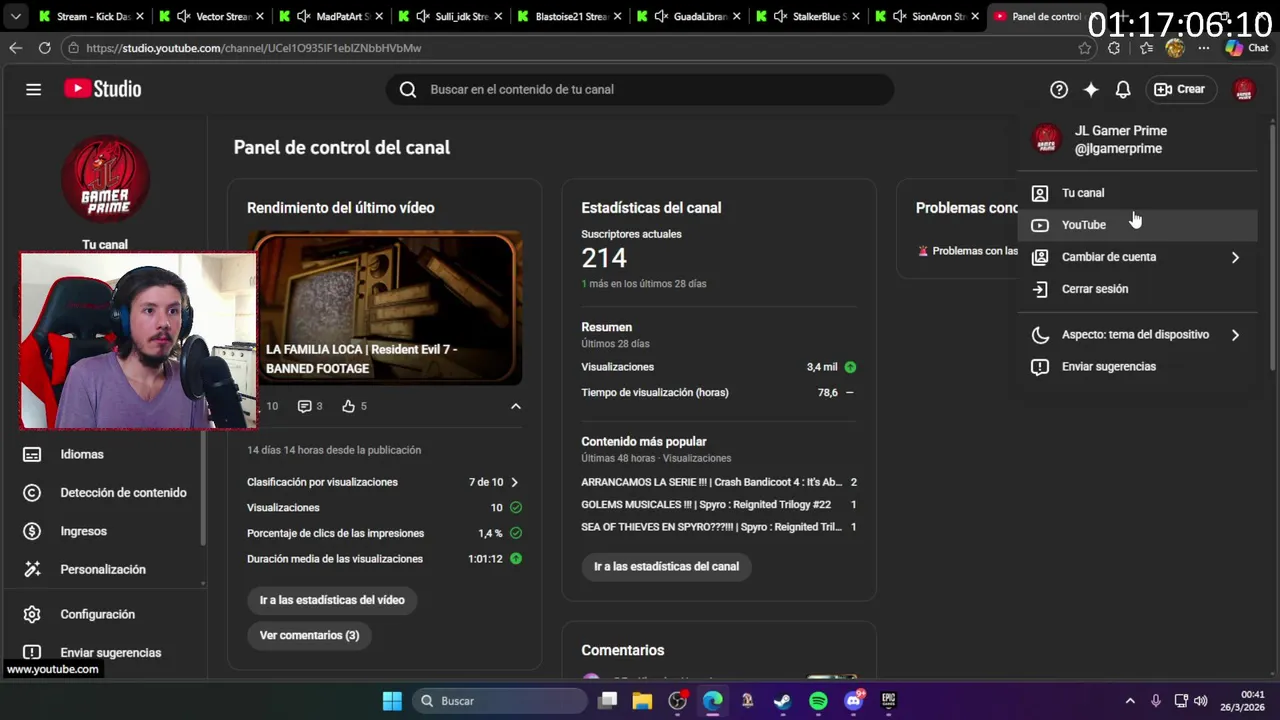Image resolution: width=1280 pixels, height=720 pixels.
Task: Open the Help question mark icon
Action: pyautogui.click(x=1059, y=89)
